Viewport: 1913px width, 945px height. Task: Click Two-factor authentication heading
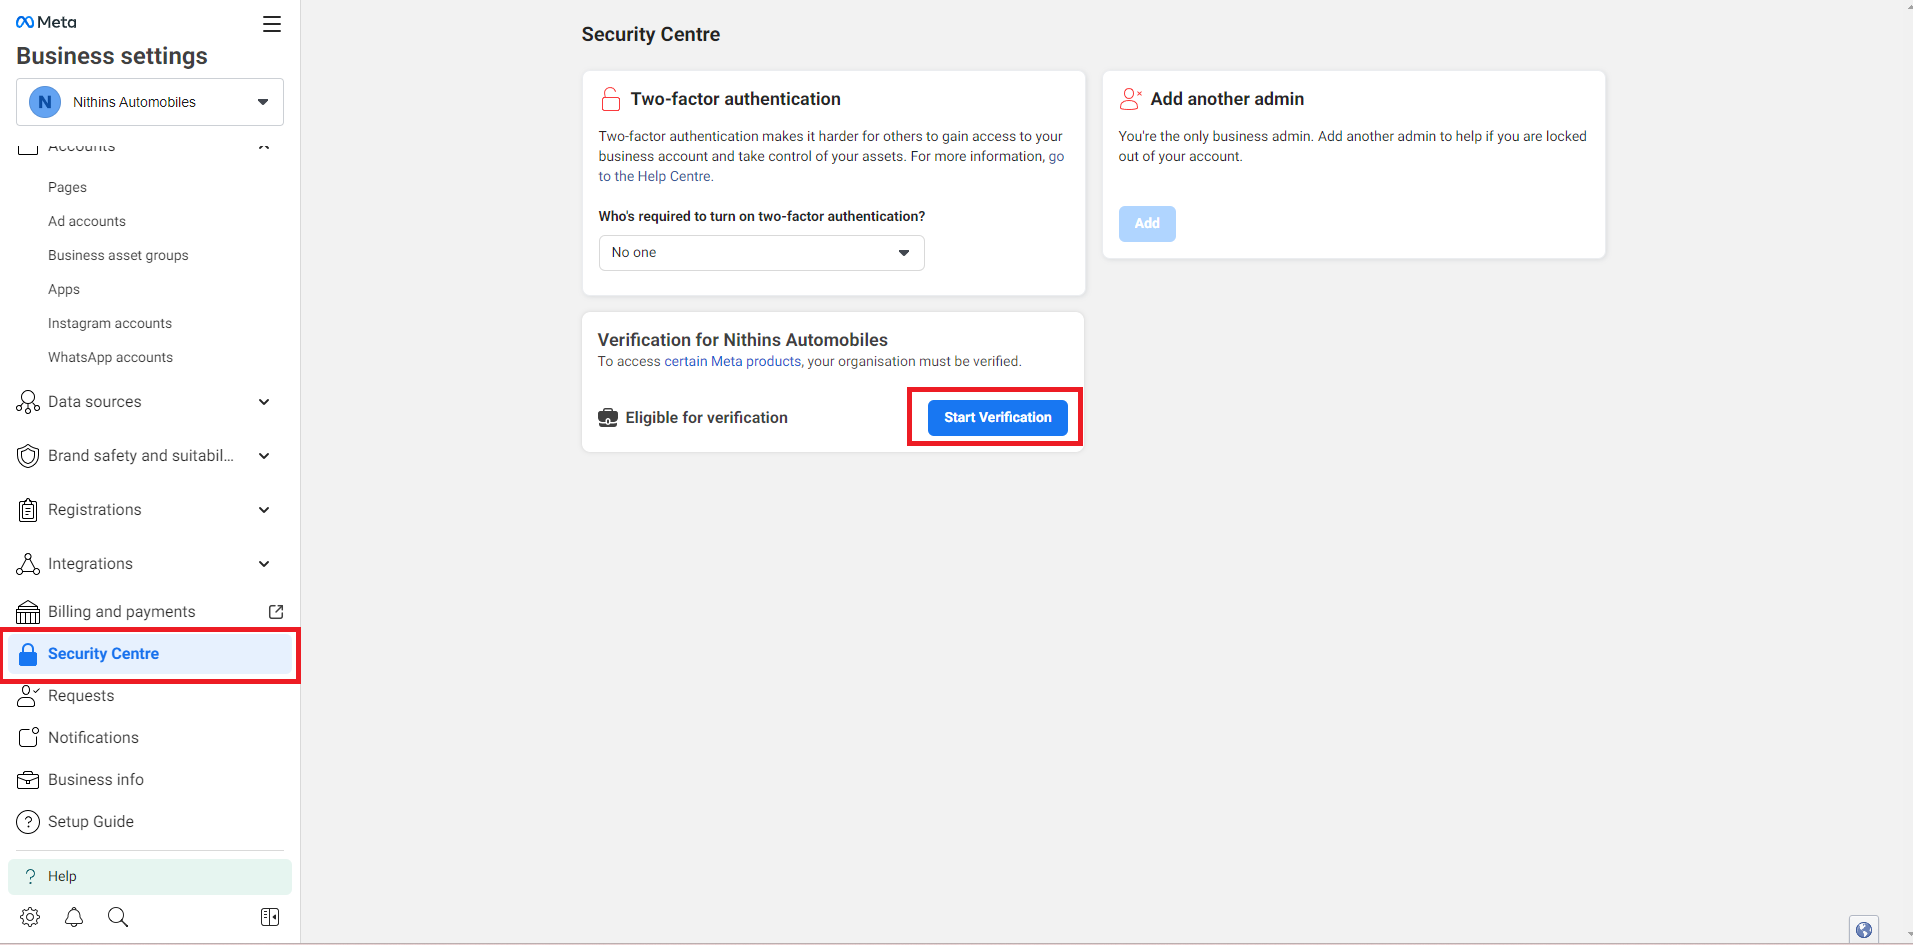pos(735,99)
